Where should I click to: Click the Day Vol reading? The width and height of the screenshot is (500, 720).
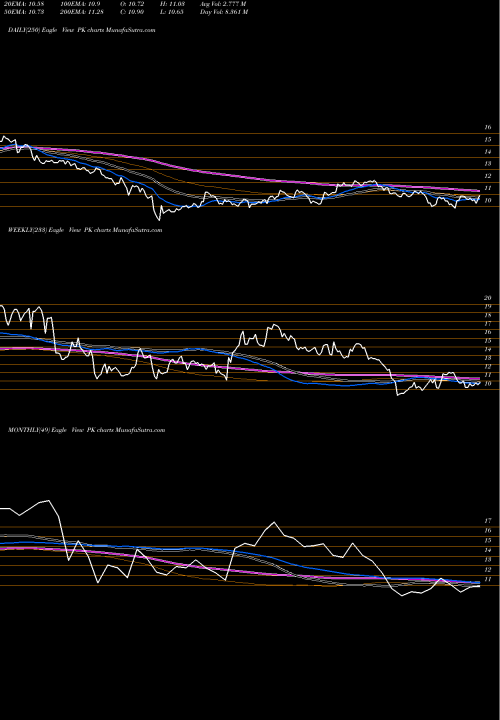(224, 12)
